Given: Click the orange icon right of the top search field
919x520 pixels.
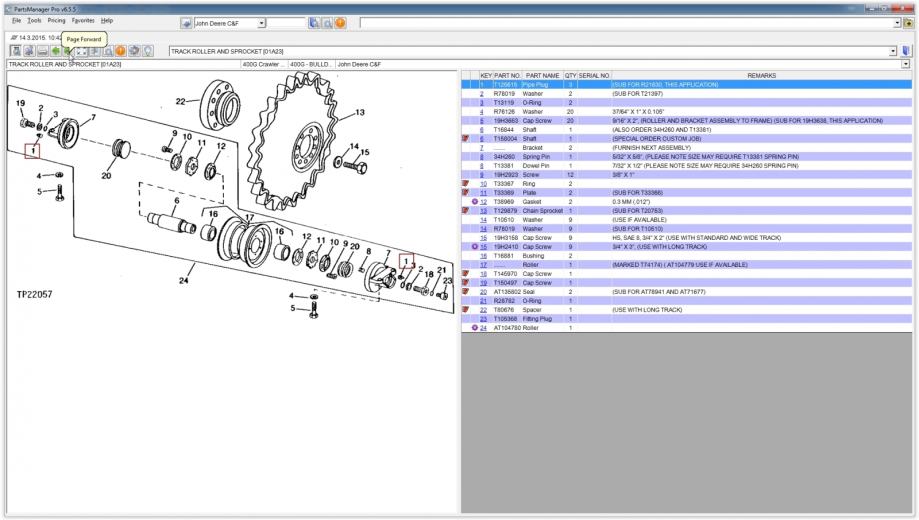Looking at the screenshot, I should 341,22.
